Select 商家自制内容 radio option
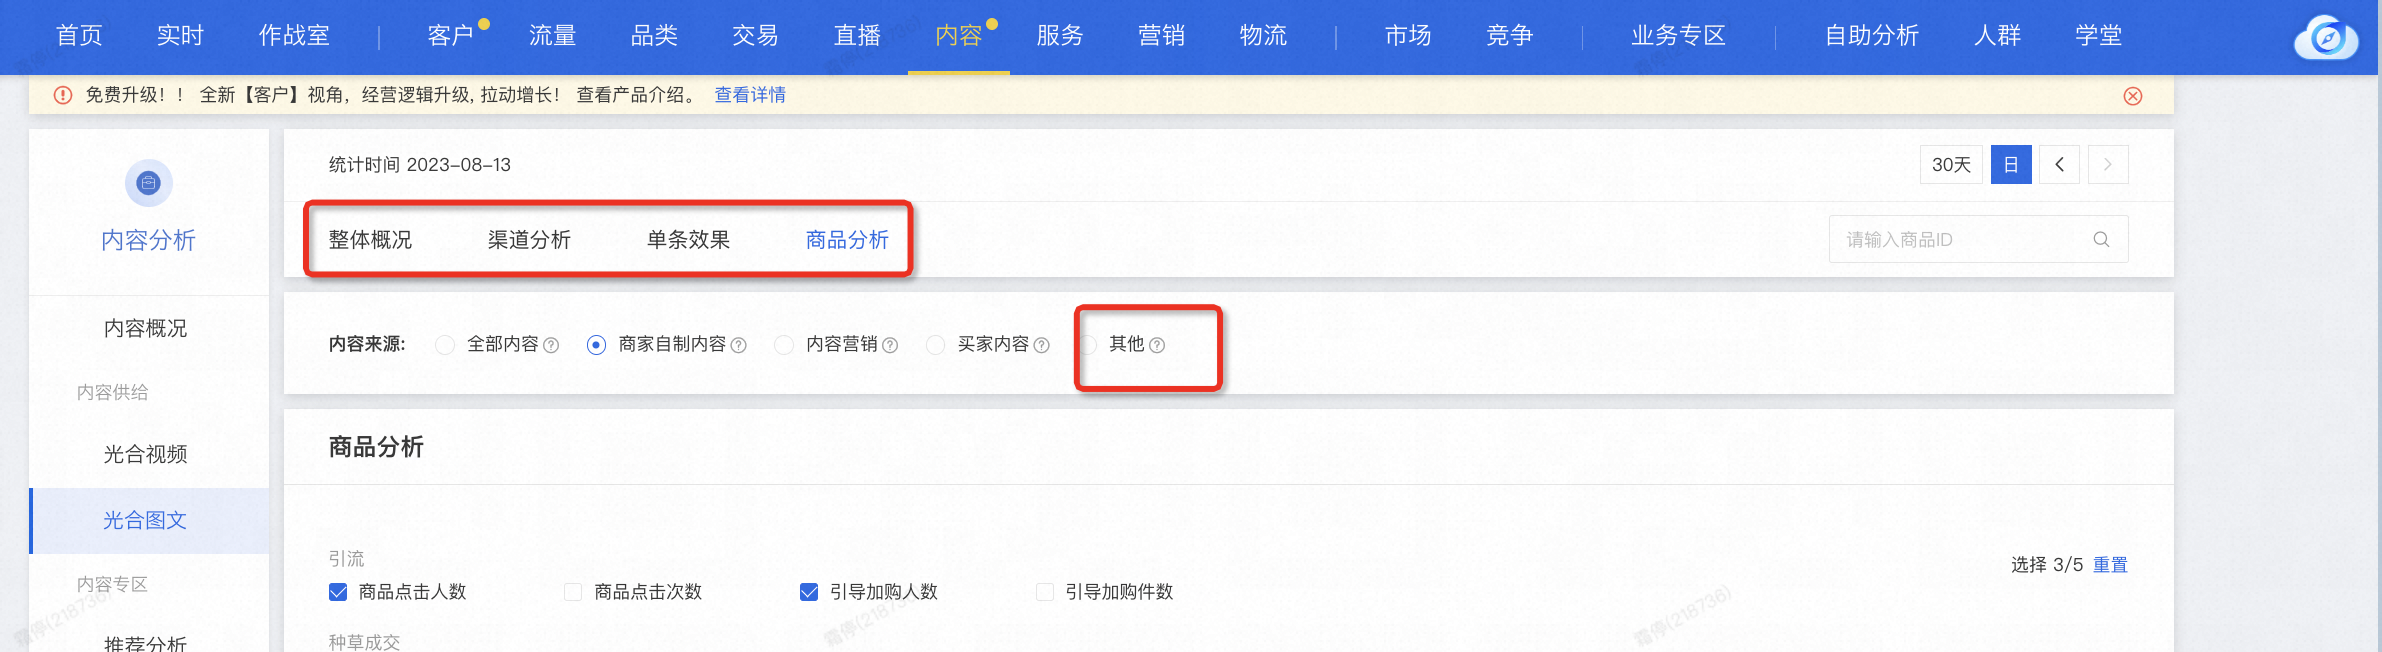 [x=596, y=345]
